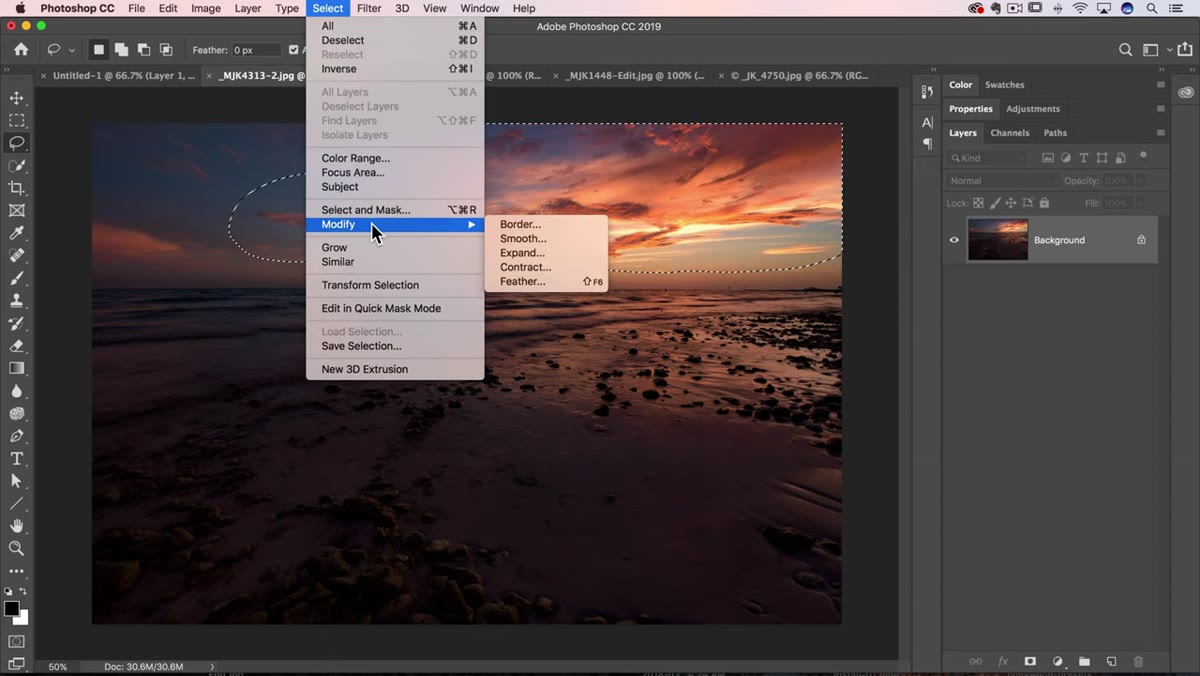Open the Properties panel menu
Viewport: 1200px width, 676px height.
tap(1160, 109)
